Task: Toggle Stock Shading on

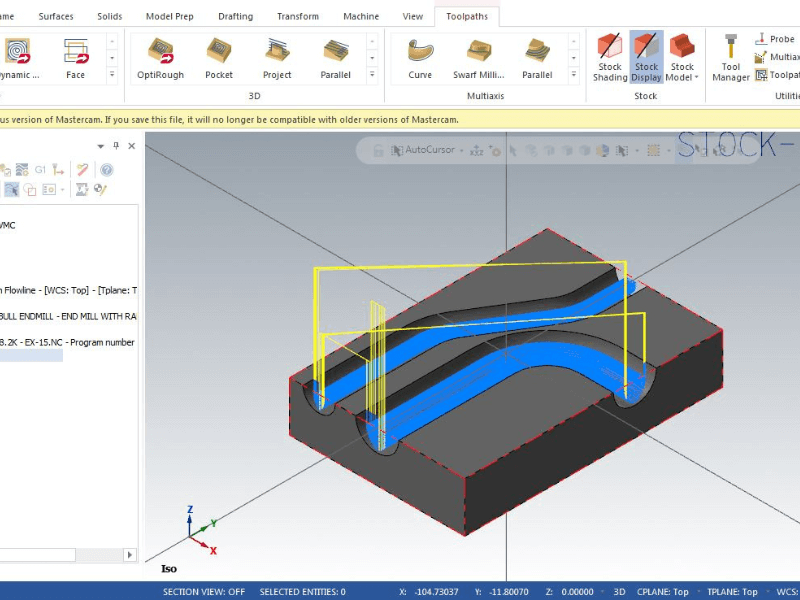Action: (x=609, y=57)
